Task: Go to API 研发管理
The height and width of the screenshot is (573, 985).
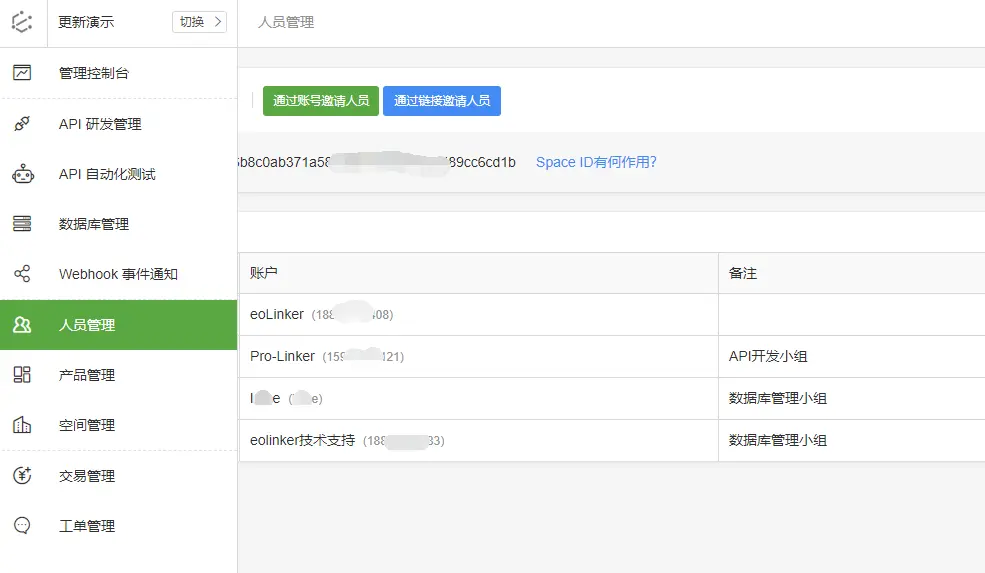Action: 119,124
